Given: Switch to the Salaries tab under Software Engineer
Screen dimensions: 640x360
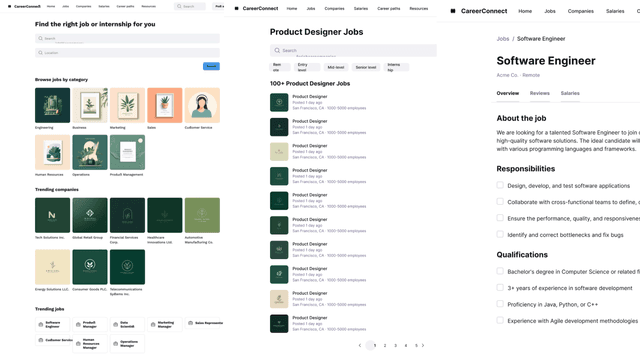Looking at the screenshot, I should [570, 93].
